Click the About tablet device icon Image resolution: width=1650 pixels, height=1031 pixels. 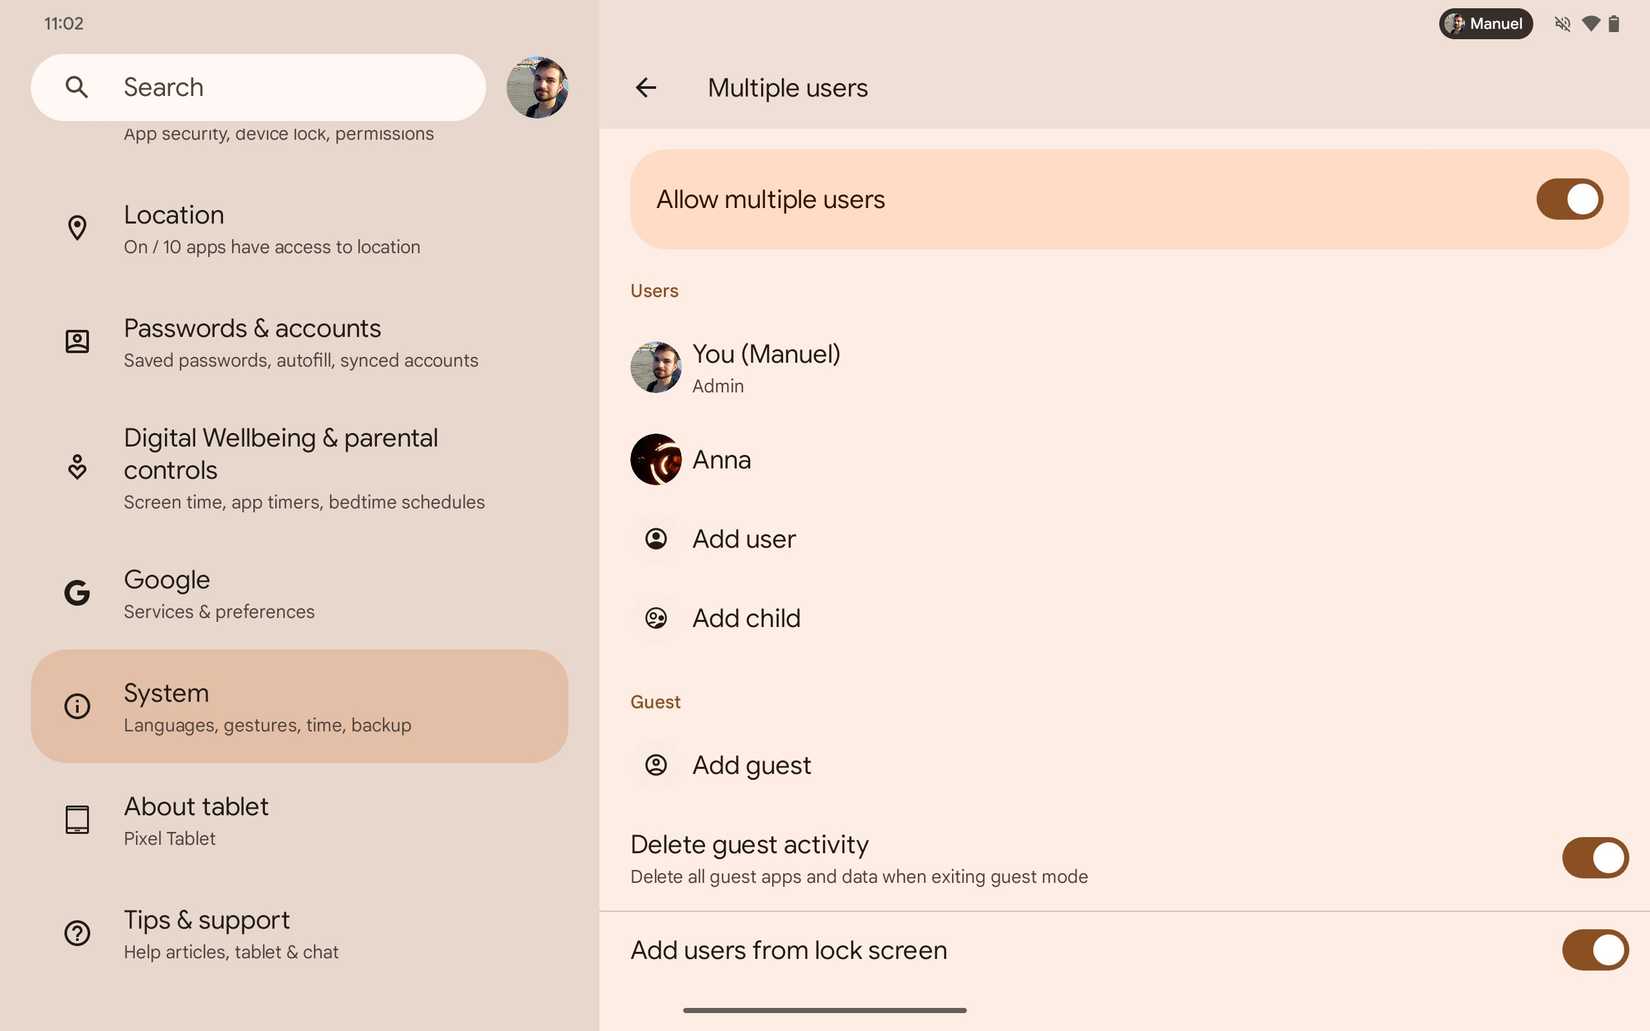77,820
